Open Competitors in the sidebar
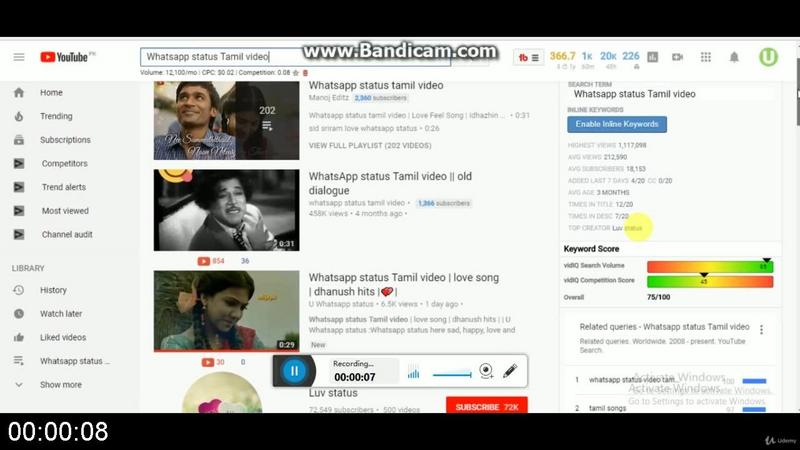The height and width of the screenshot is (450, 800). pos(65,163)
